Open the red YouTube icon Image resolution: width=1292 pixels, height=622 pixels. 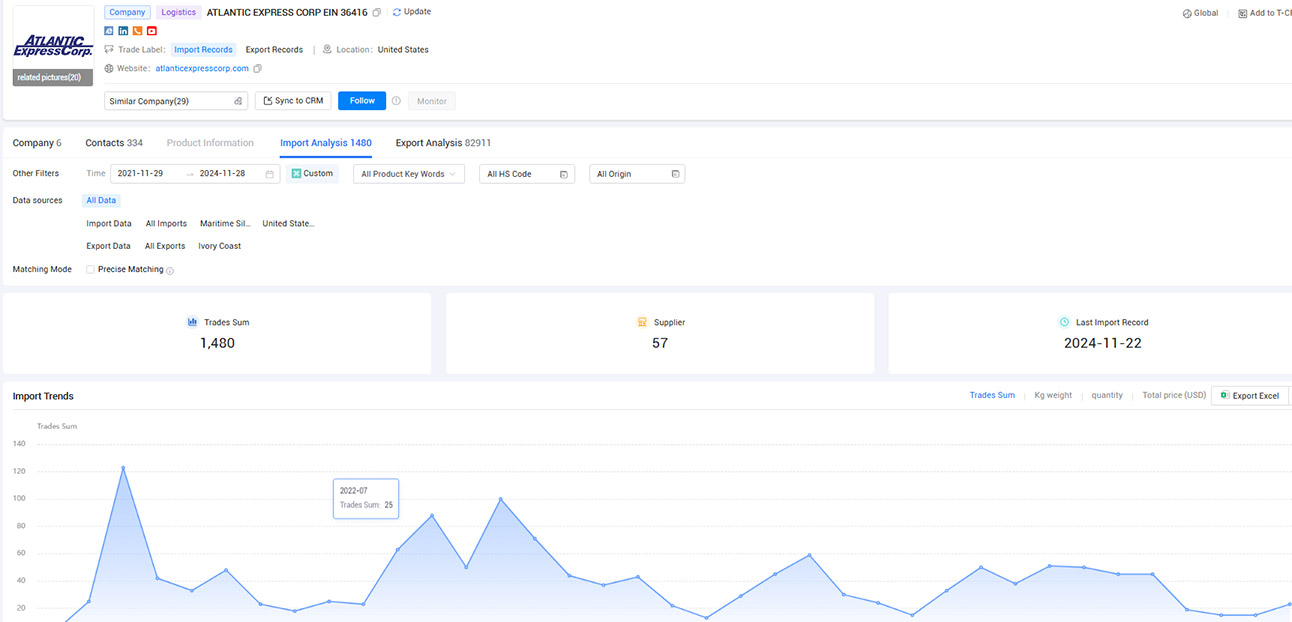[x=151, y=31]
